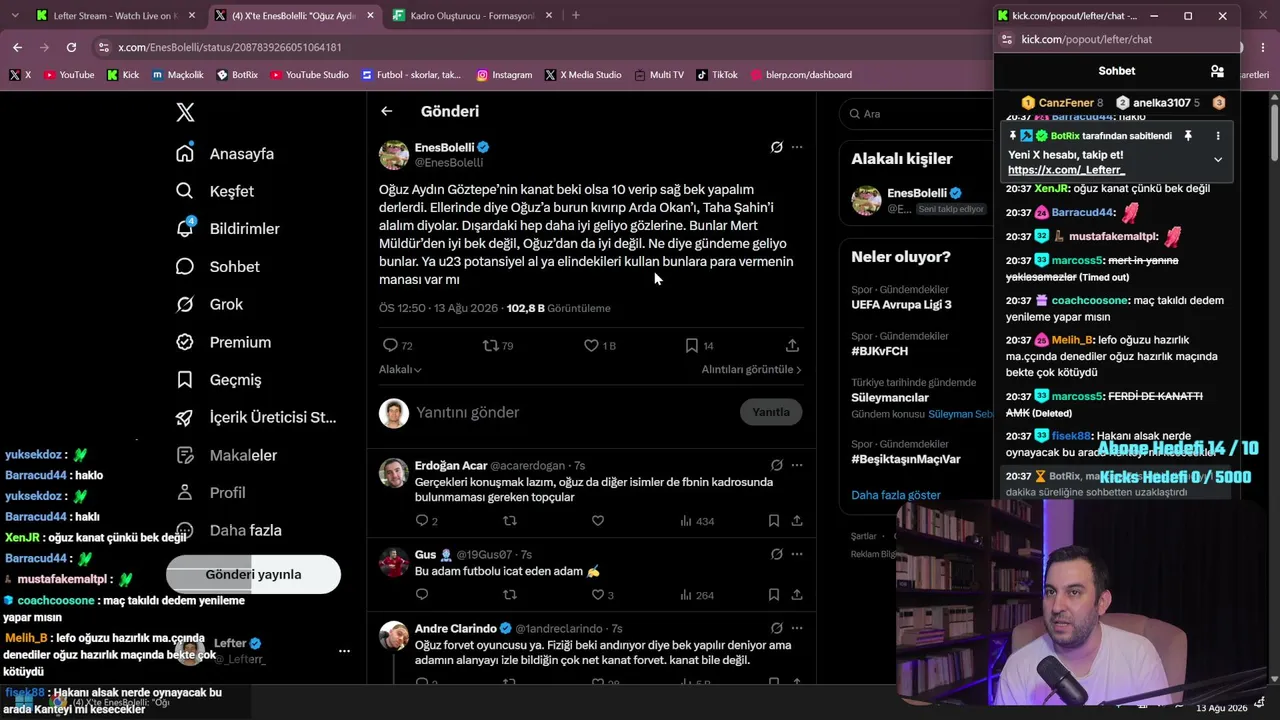Click the Yanıtla reply button
Screen dimensions: 1280x720
(x=771, y=412)
